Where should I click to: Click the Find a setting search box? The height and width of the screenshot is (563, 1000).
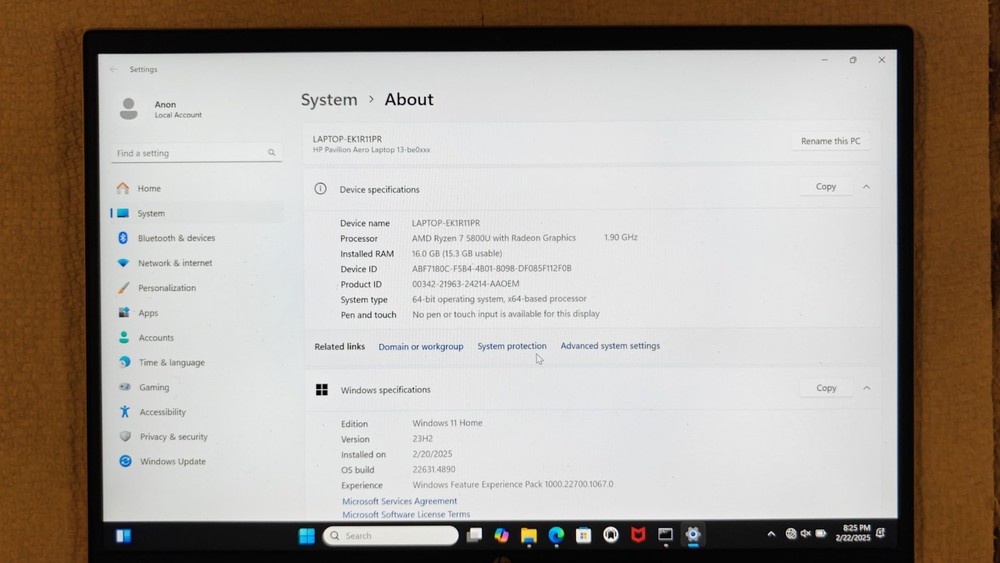195,153
